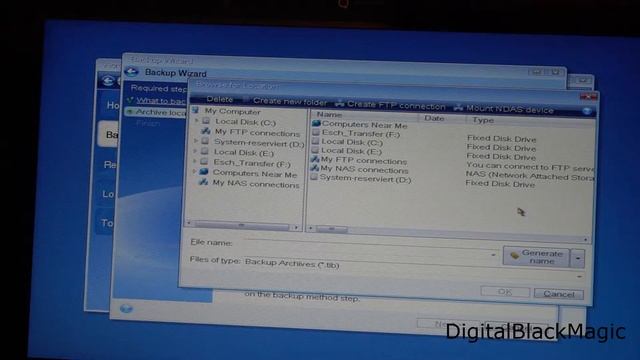Click My NAS connections icon in list
This screenshot has width=640, height=360.
coord(314,168)
